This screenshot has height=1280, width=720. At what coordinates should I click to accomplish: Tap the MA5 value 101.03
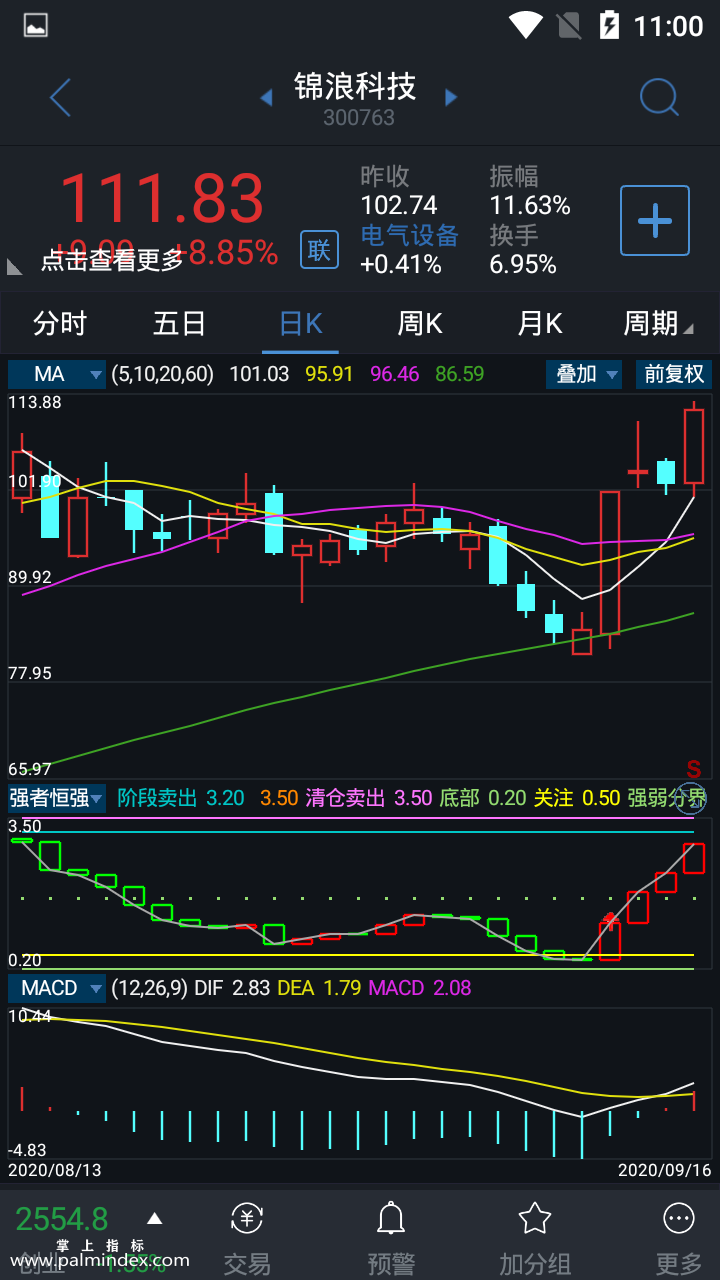pos(259,374)
